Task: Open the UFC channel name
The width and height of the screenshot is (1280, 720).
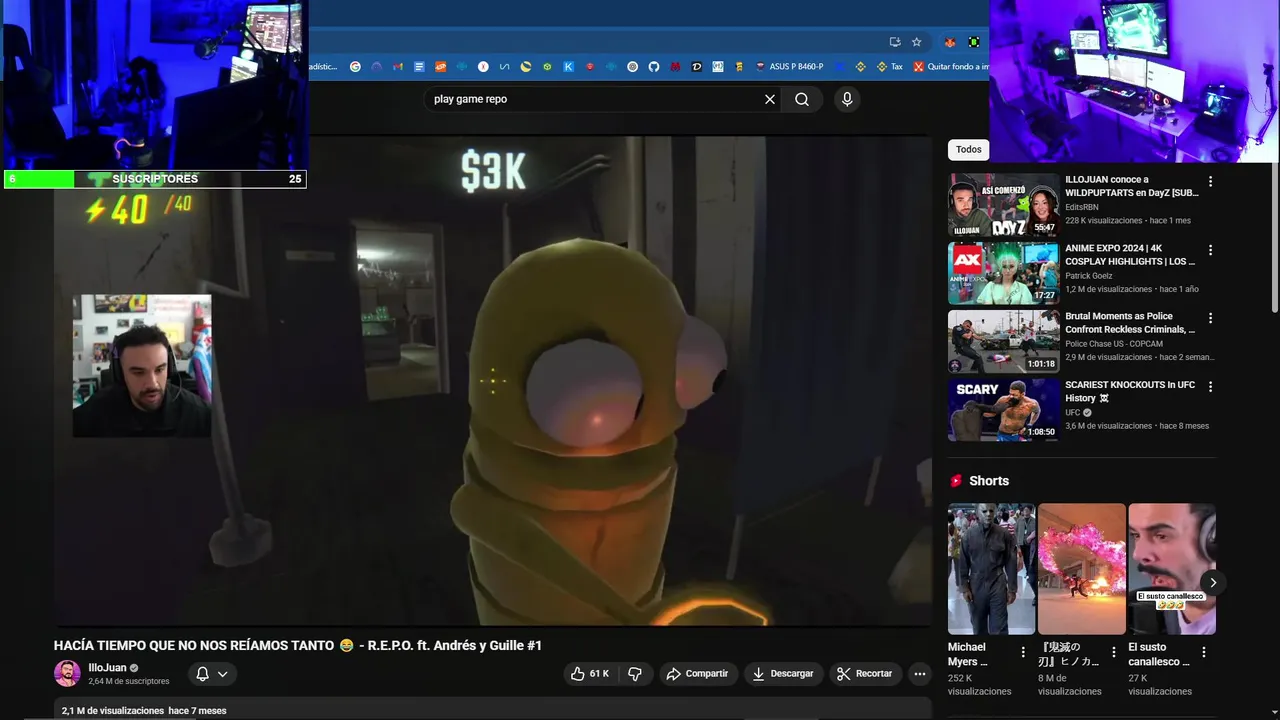Action: [1072, 412]
